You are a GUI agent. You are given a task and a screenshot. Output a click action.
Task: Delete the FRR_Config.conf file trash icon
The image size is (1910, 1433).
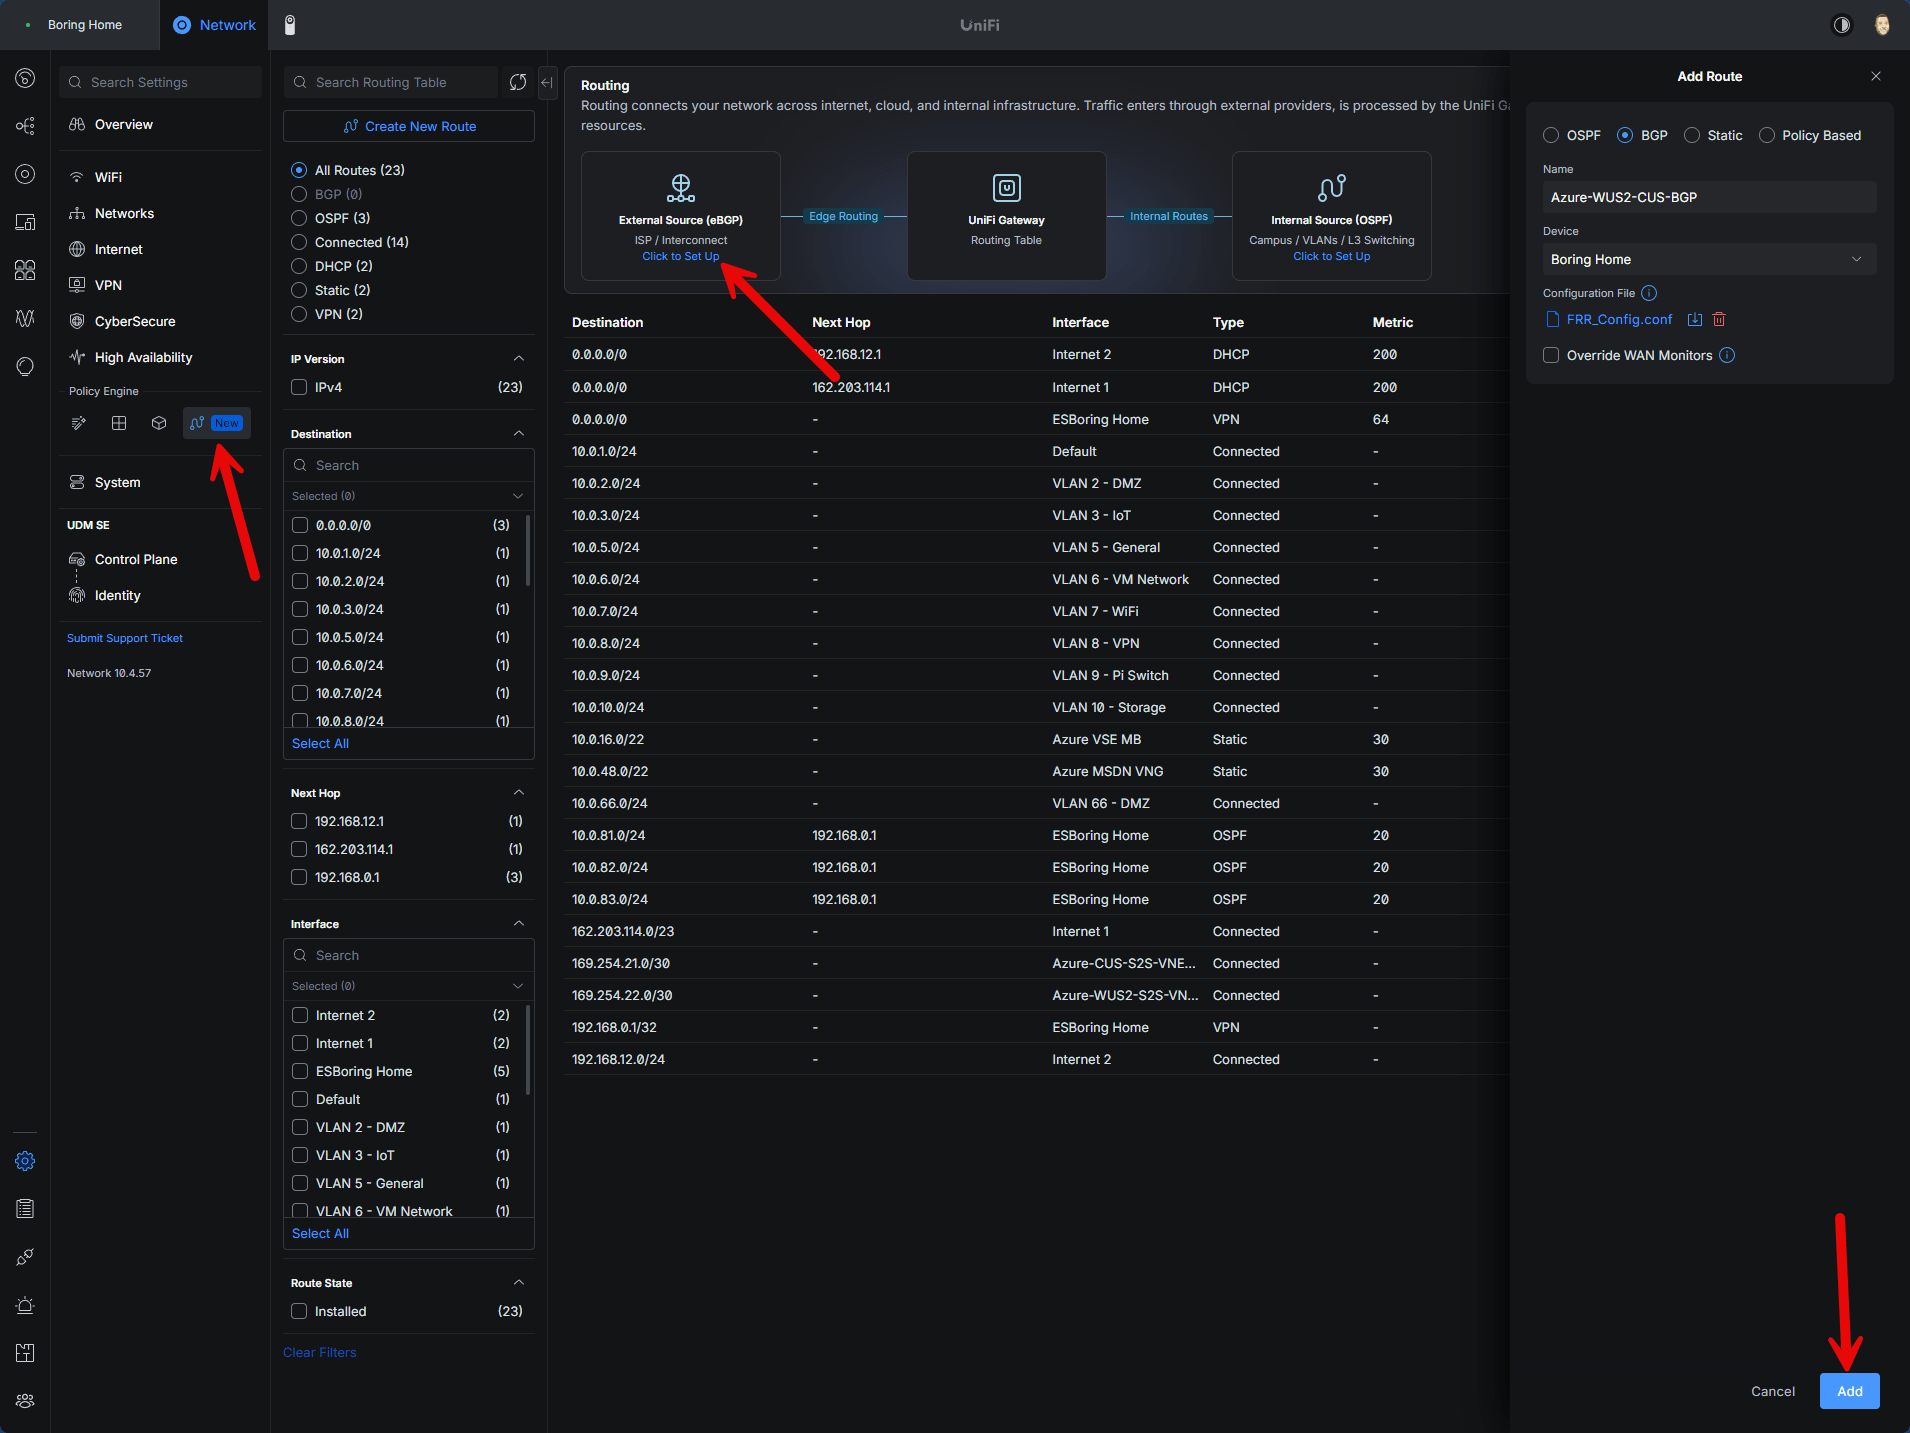pyautogui.click(x=1719, y=319)
